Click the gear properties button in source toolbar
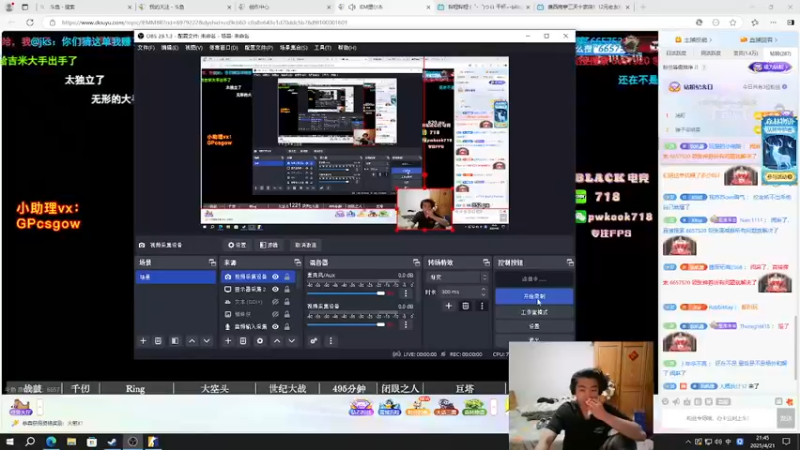Screen dimensions: 800x450 click(x=237, y=245)
